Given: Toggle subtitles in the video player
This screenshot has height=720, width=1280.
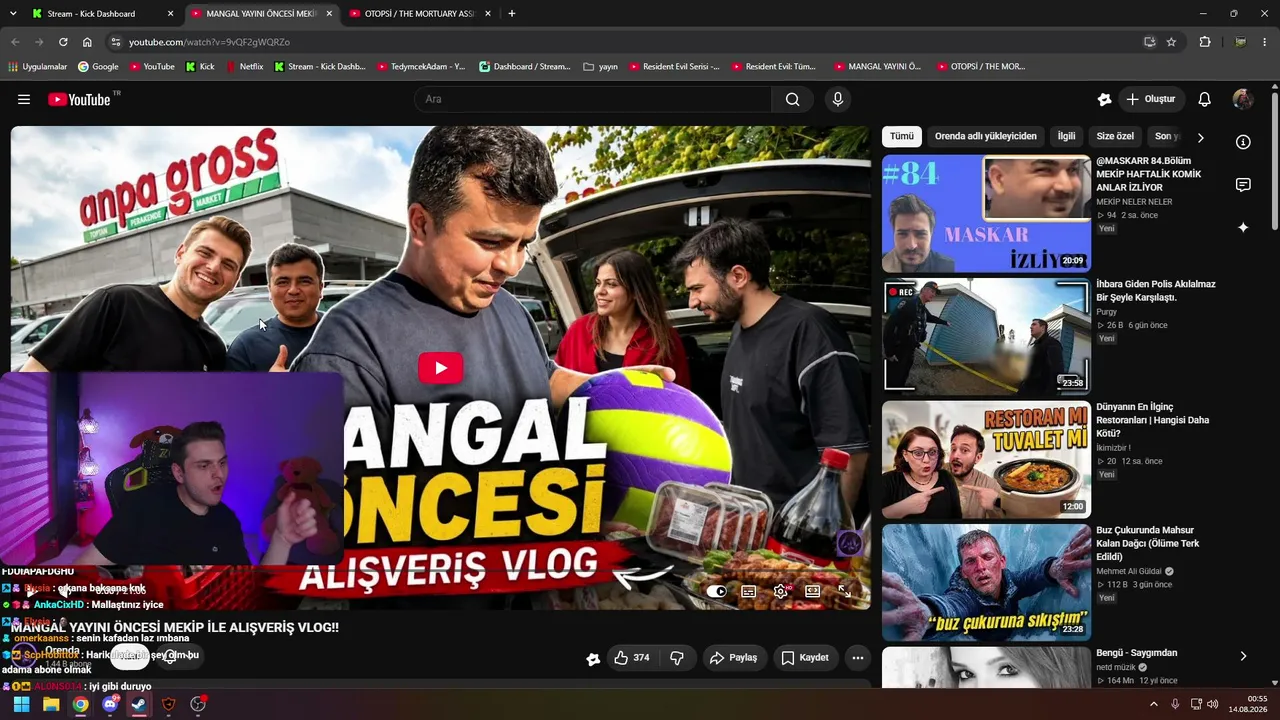Looking at the screenshot, I should tap(748, 591).
